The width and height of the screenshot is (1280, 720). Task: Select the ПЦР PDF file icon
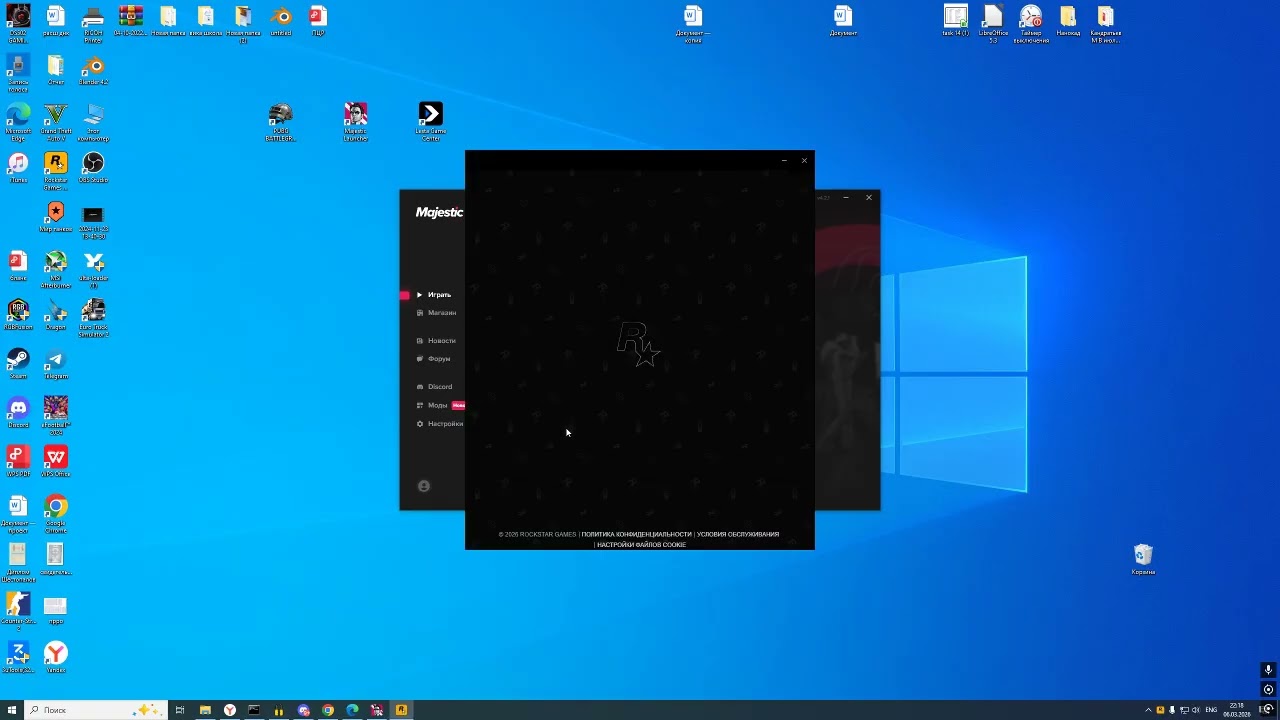318,21
